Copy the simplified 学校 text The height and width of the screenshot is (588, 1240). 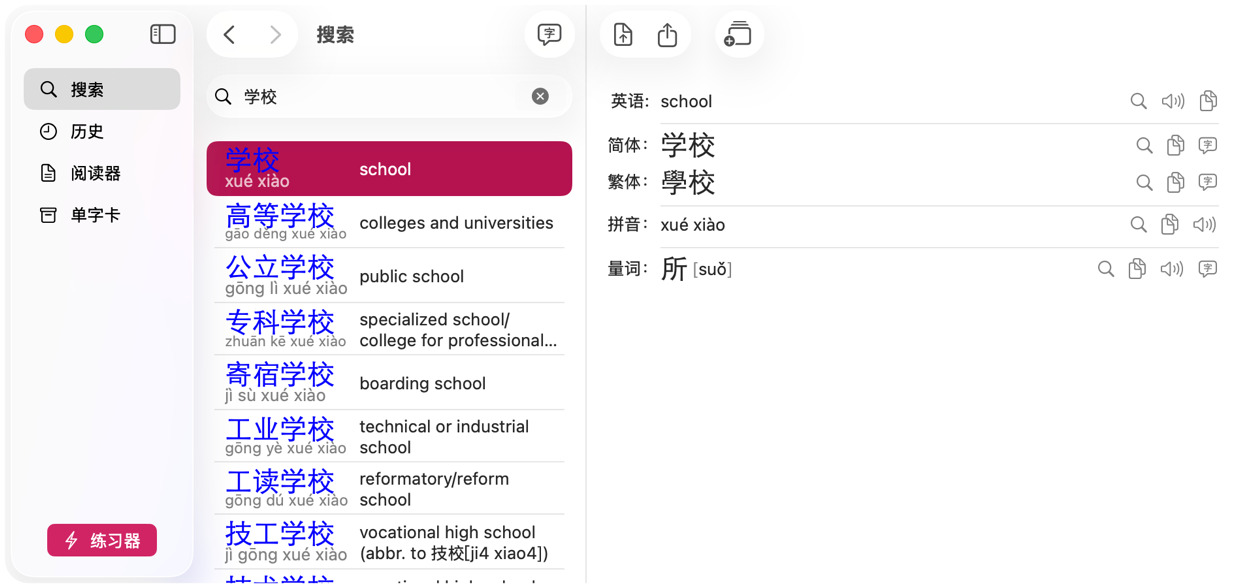coord(1176,146)
